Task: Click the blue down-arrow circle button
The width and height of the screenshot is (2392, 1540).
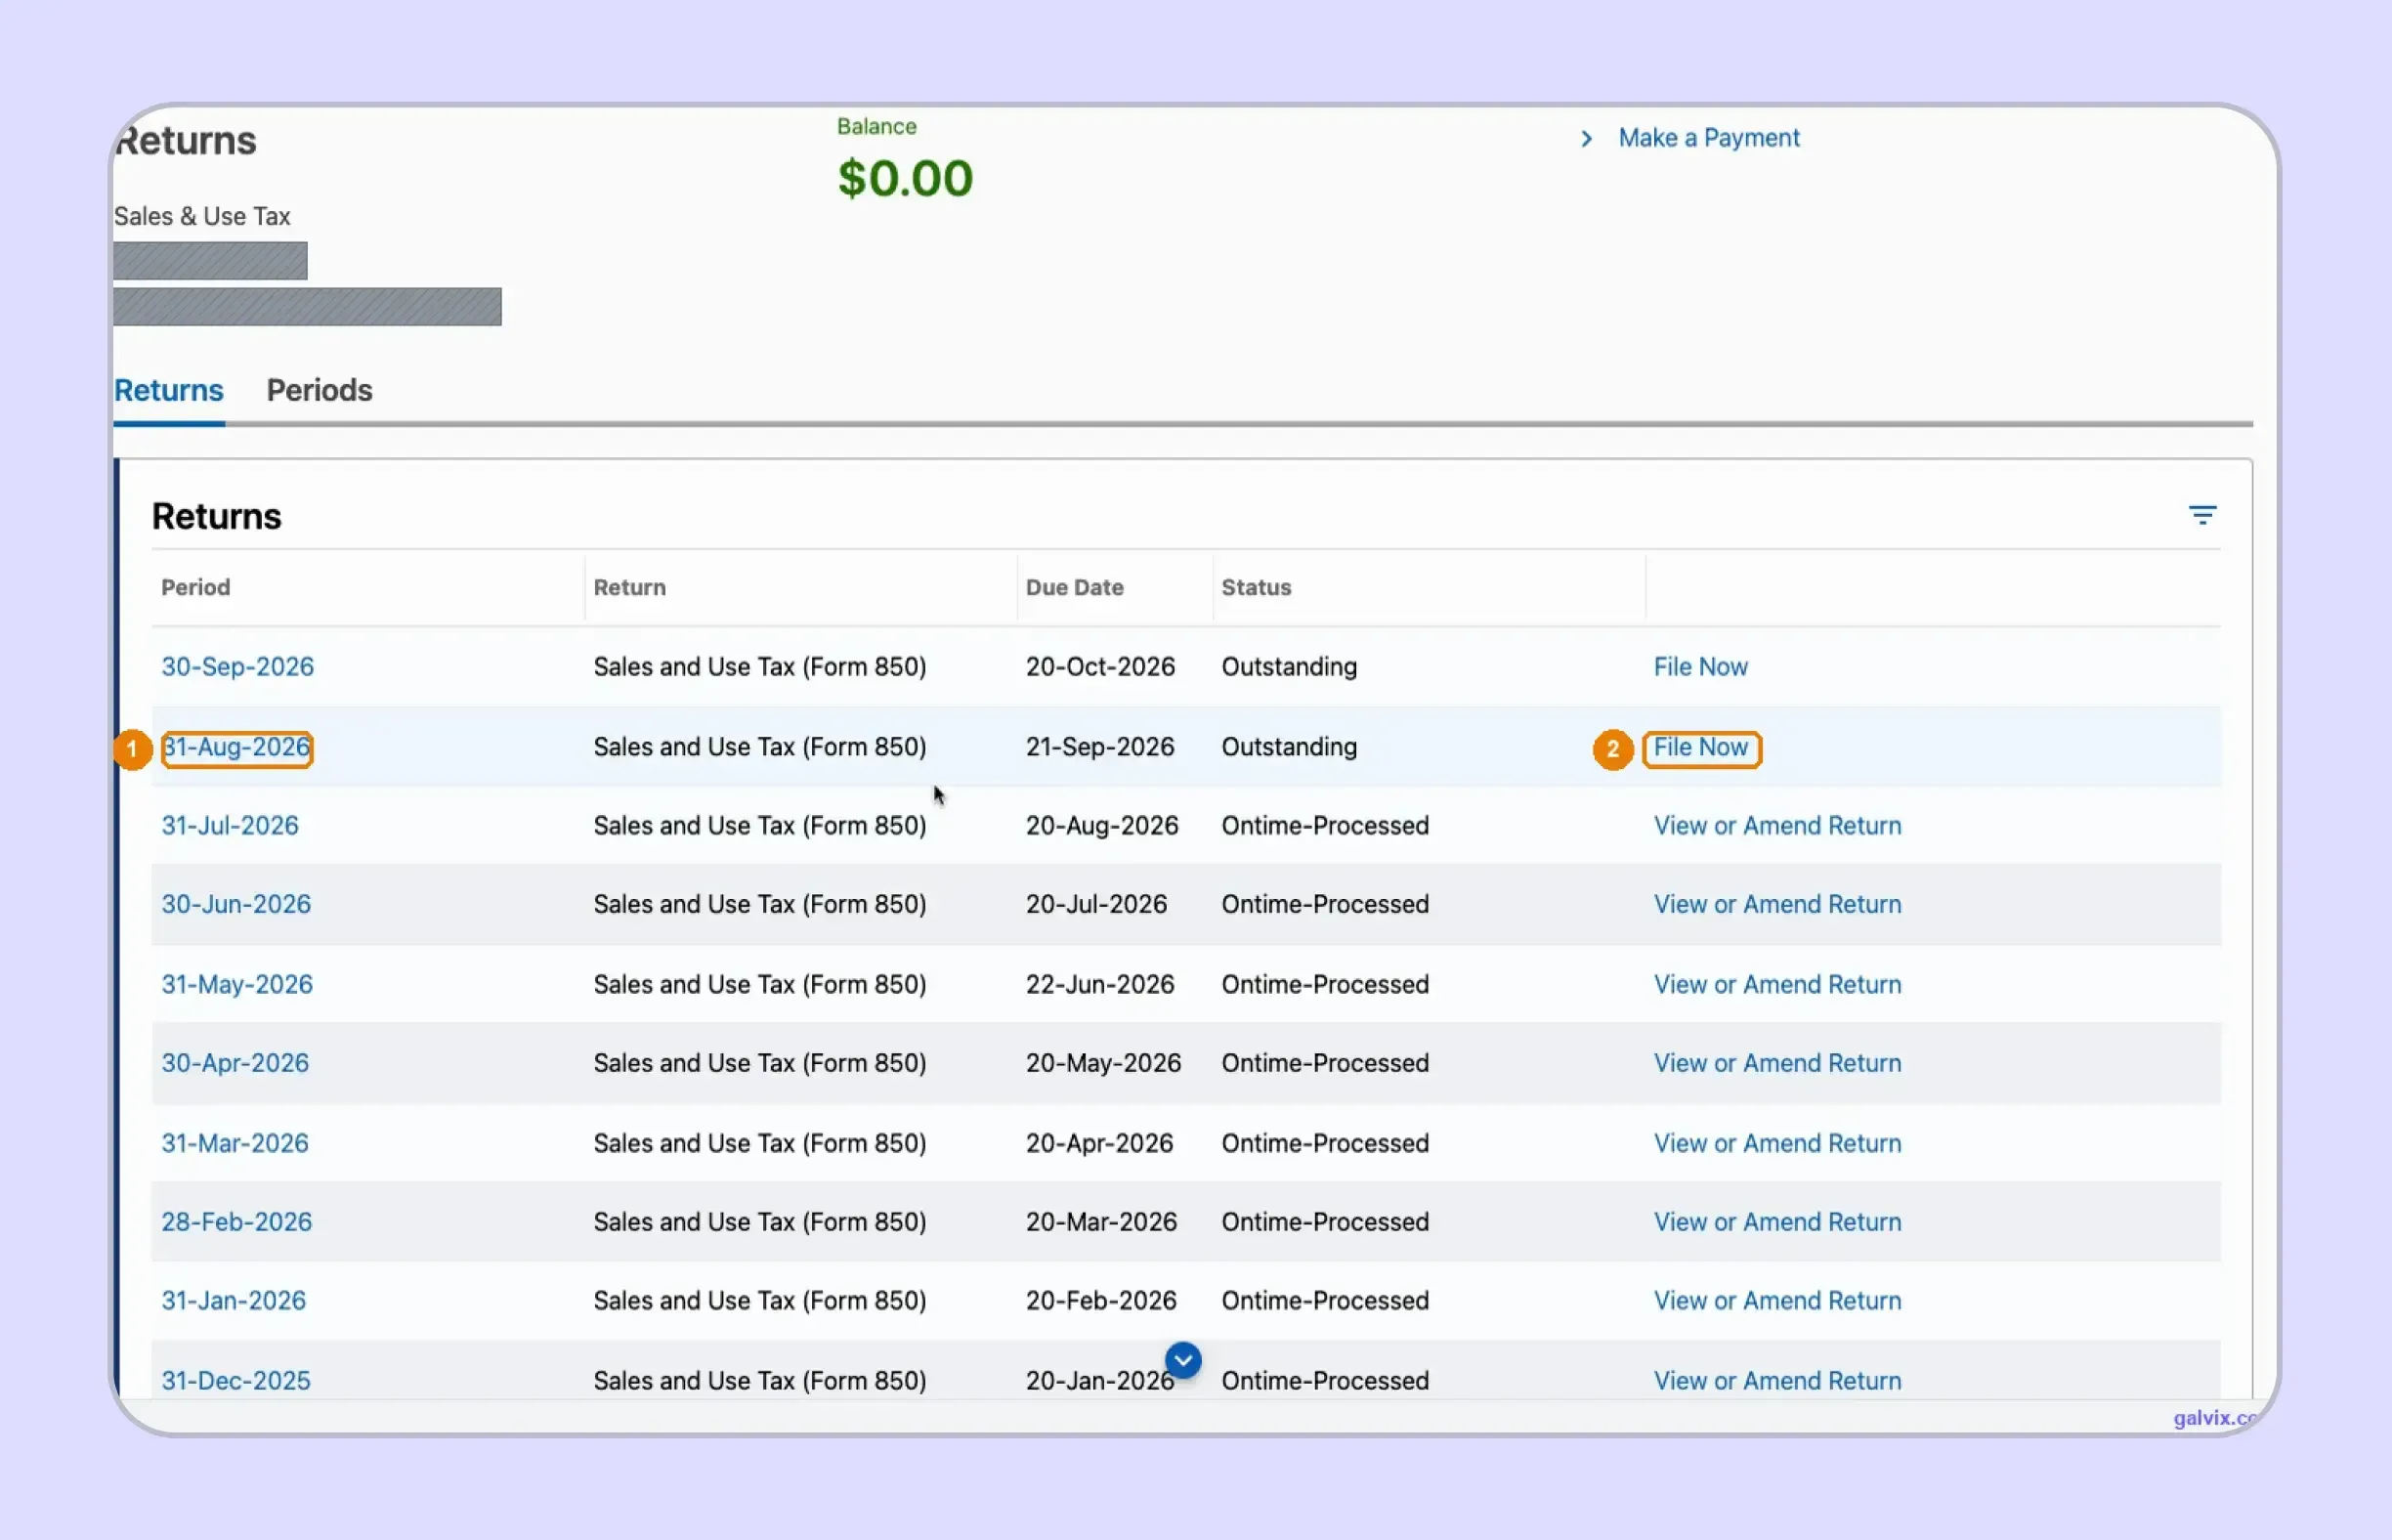Action: tap(1183, 1360)
